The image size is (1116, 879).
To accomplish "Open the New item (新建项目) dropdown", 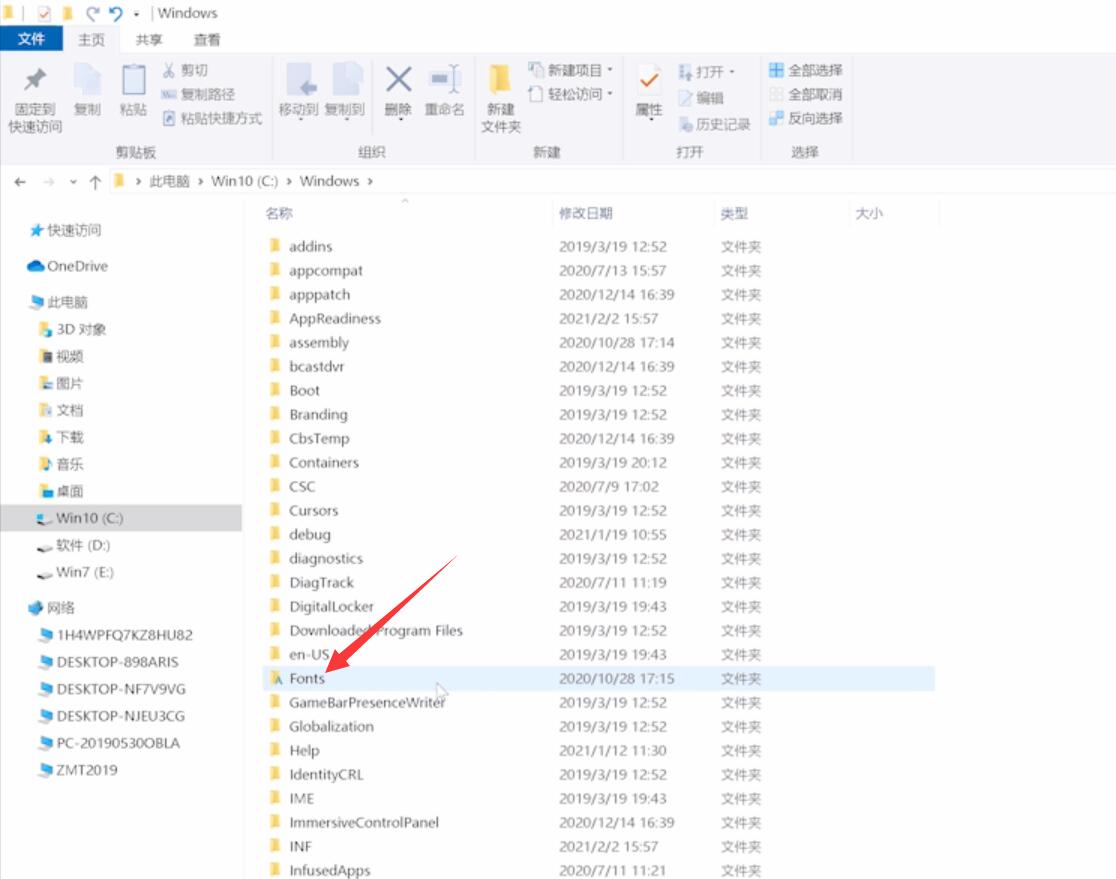I will click(x=570, y=70).
